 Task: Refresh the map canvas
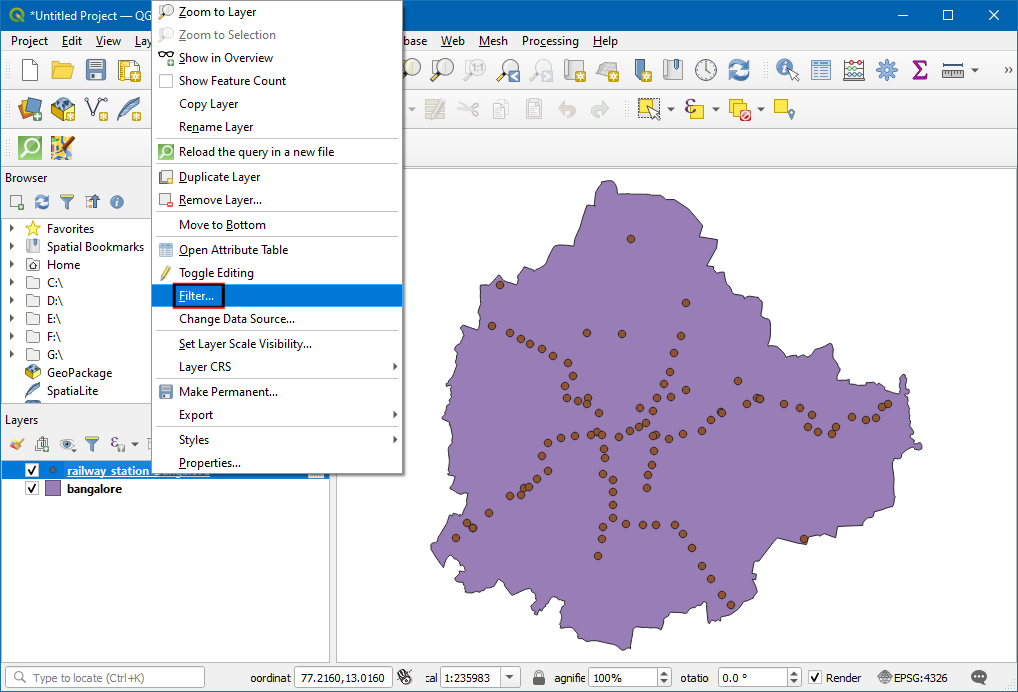pyautogui.click(x=738, y=71)
